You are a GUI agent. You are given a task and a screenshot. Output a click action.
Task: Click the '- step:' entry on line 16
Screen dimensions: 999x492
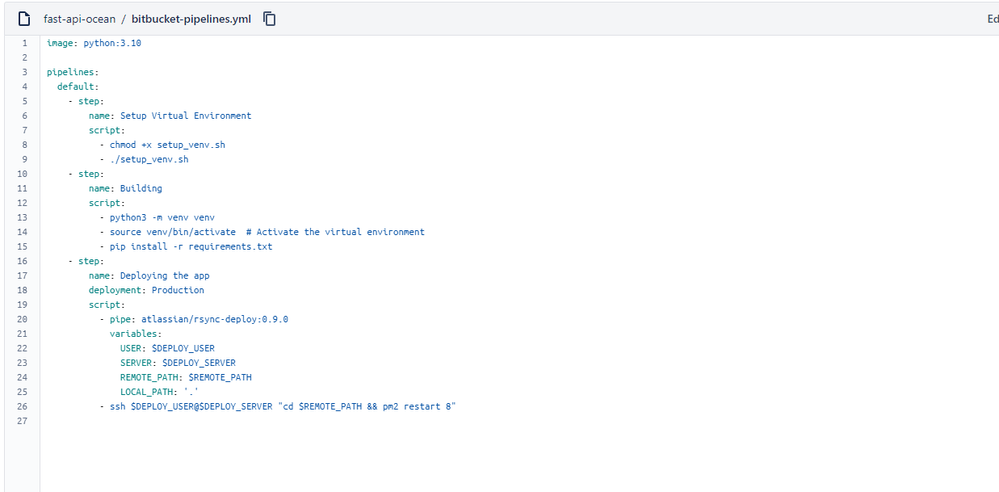(x=86, y=261)
